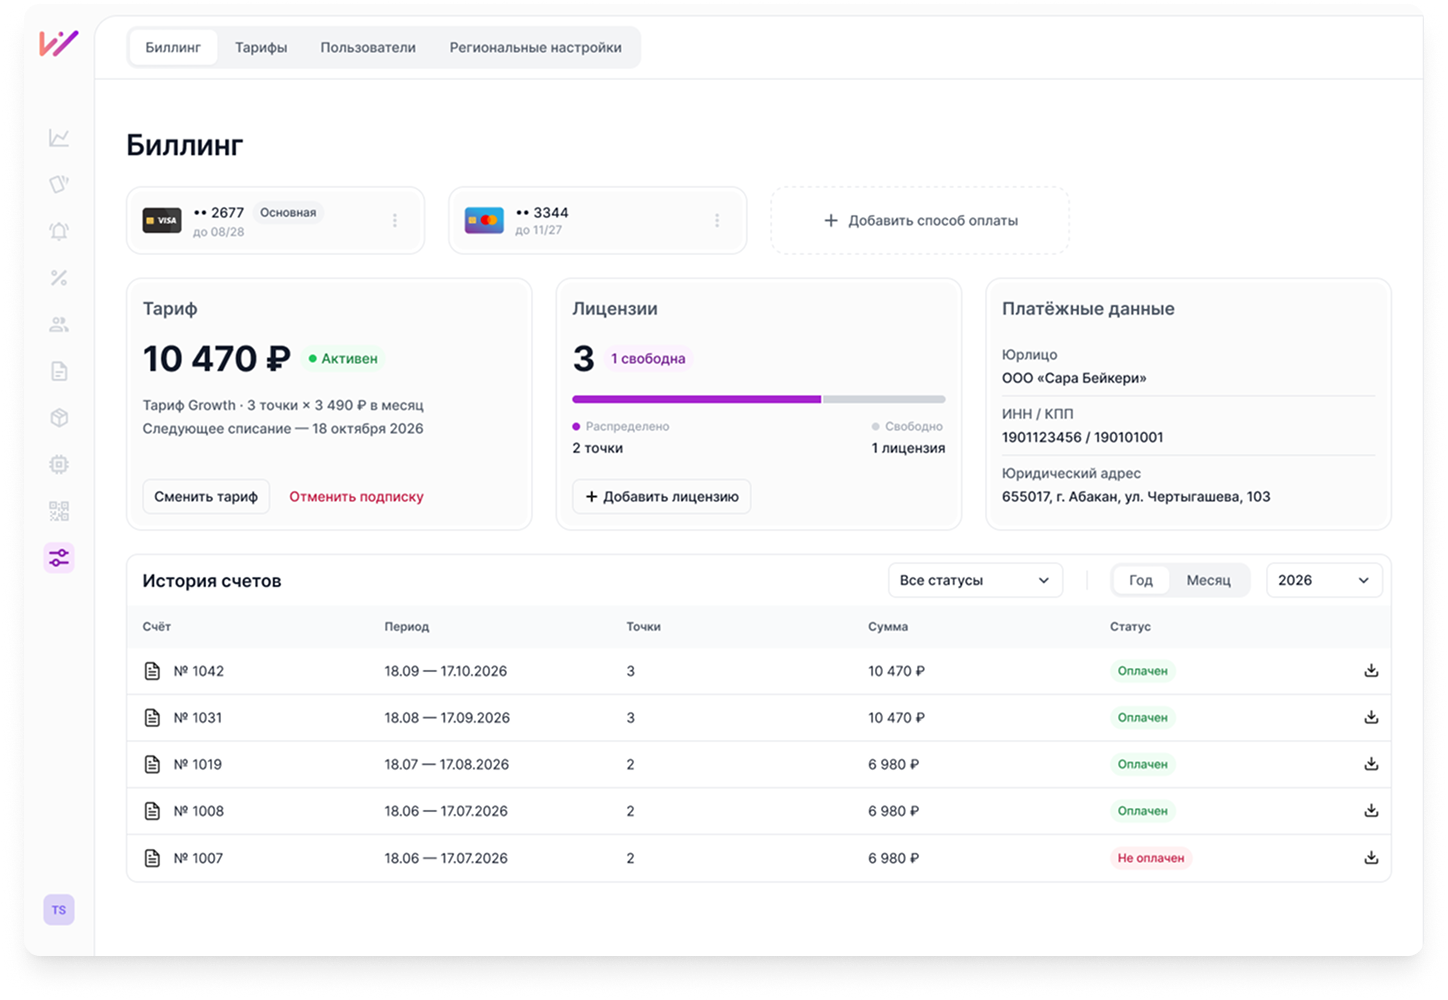The image size is (1448, 1000).
Task: Open the analytics chart sidebar icon
Action: (59, 138)
